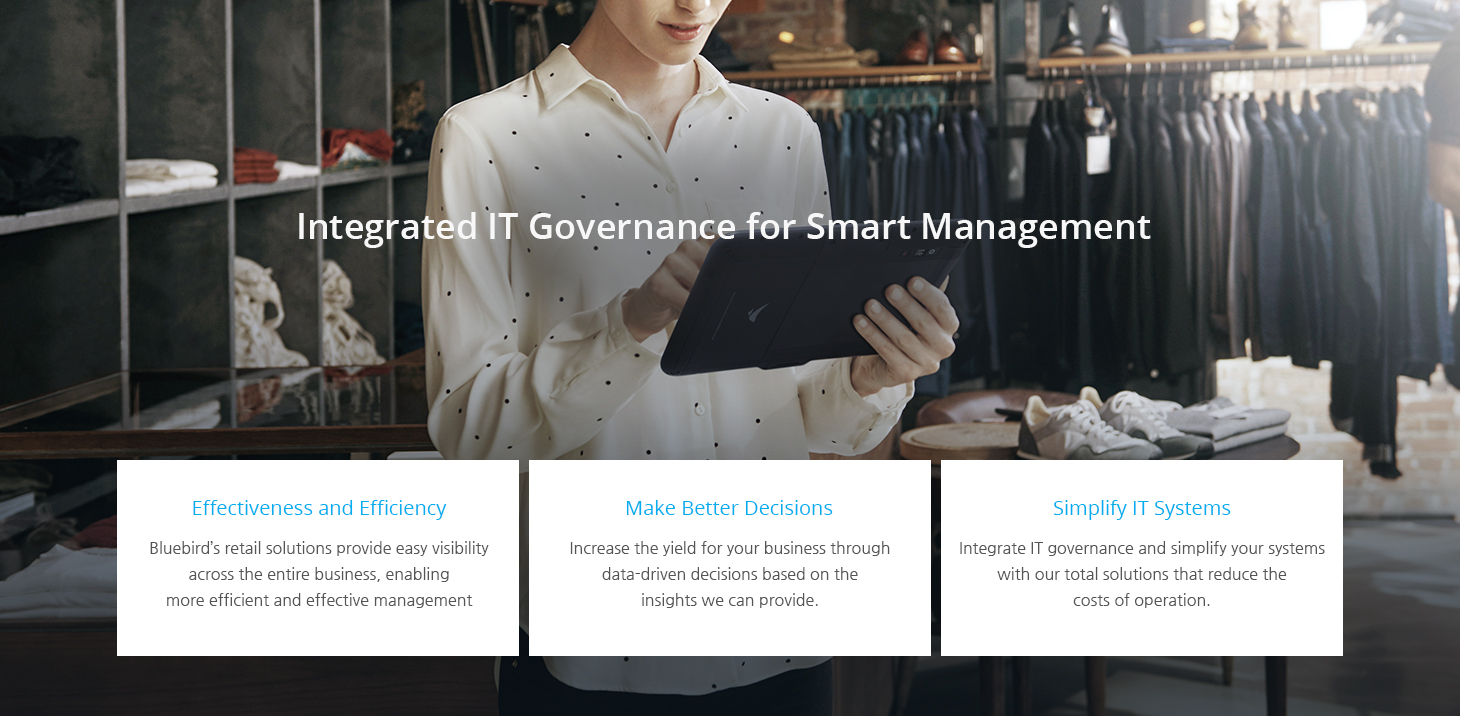The height and width of the screenshot is (716, 1460).
Task: Click the price tag on hanging jacket
Action: pos(1097,150)
